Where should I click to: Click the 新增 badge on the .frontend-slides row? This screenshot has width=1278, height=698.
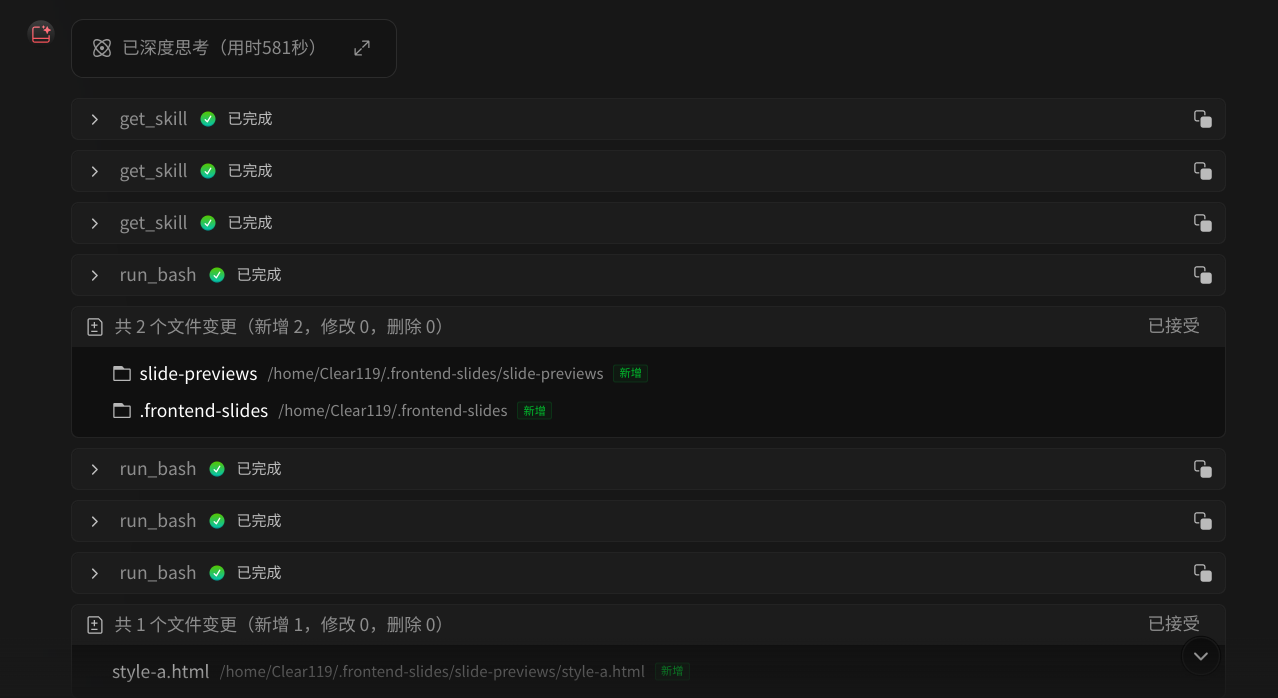pos(535,410)
